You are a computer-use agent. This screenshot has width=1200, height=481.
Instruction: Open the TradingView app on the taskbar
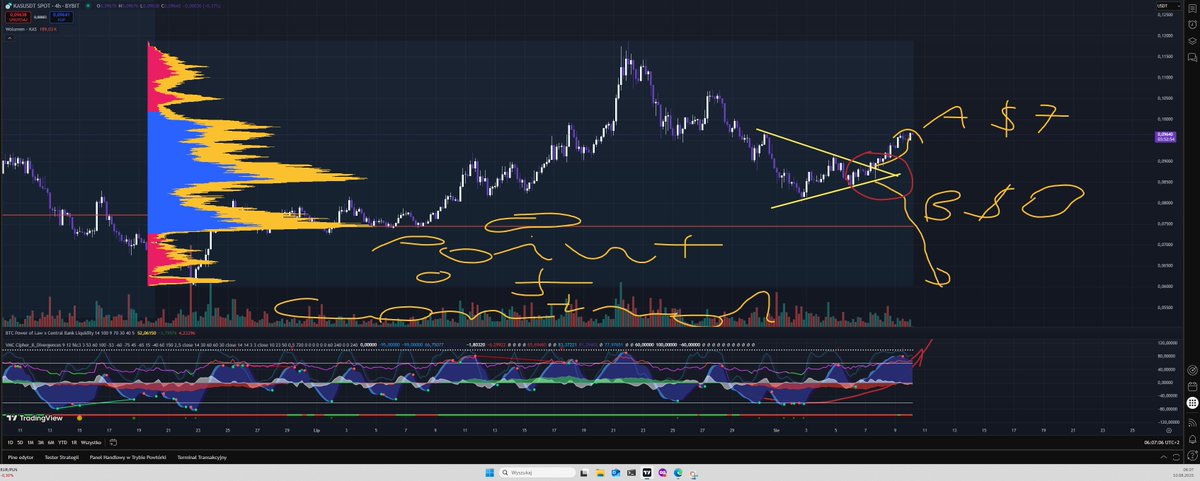point(646,472)
